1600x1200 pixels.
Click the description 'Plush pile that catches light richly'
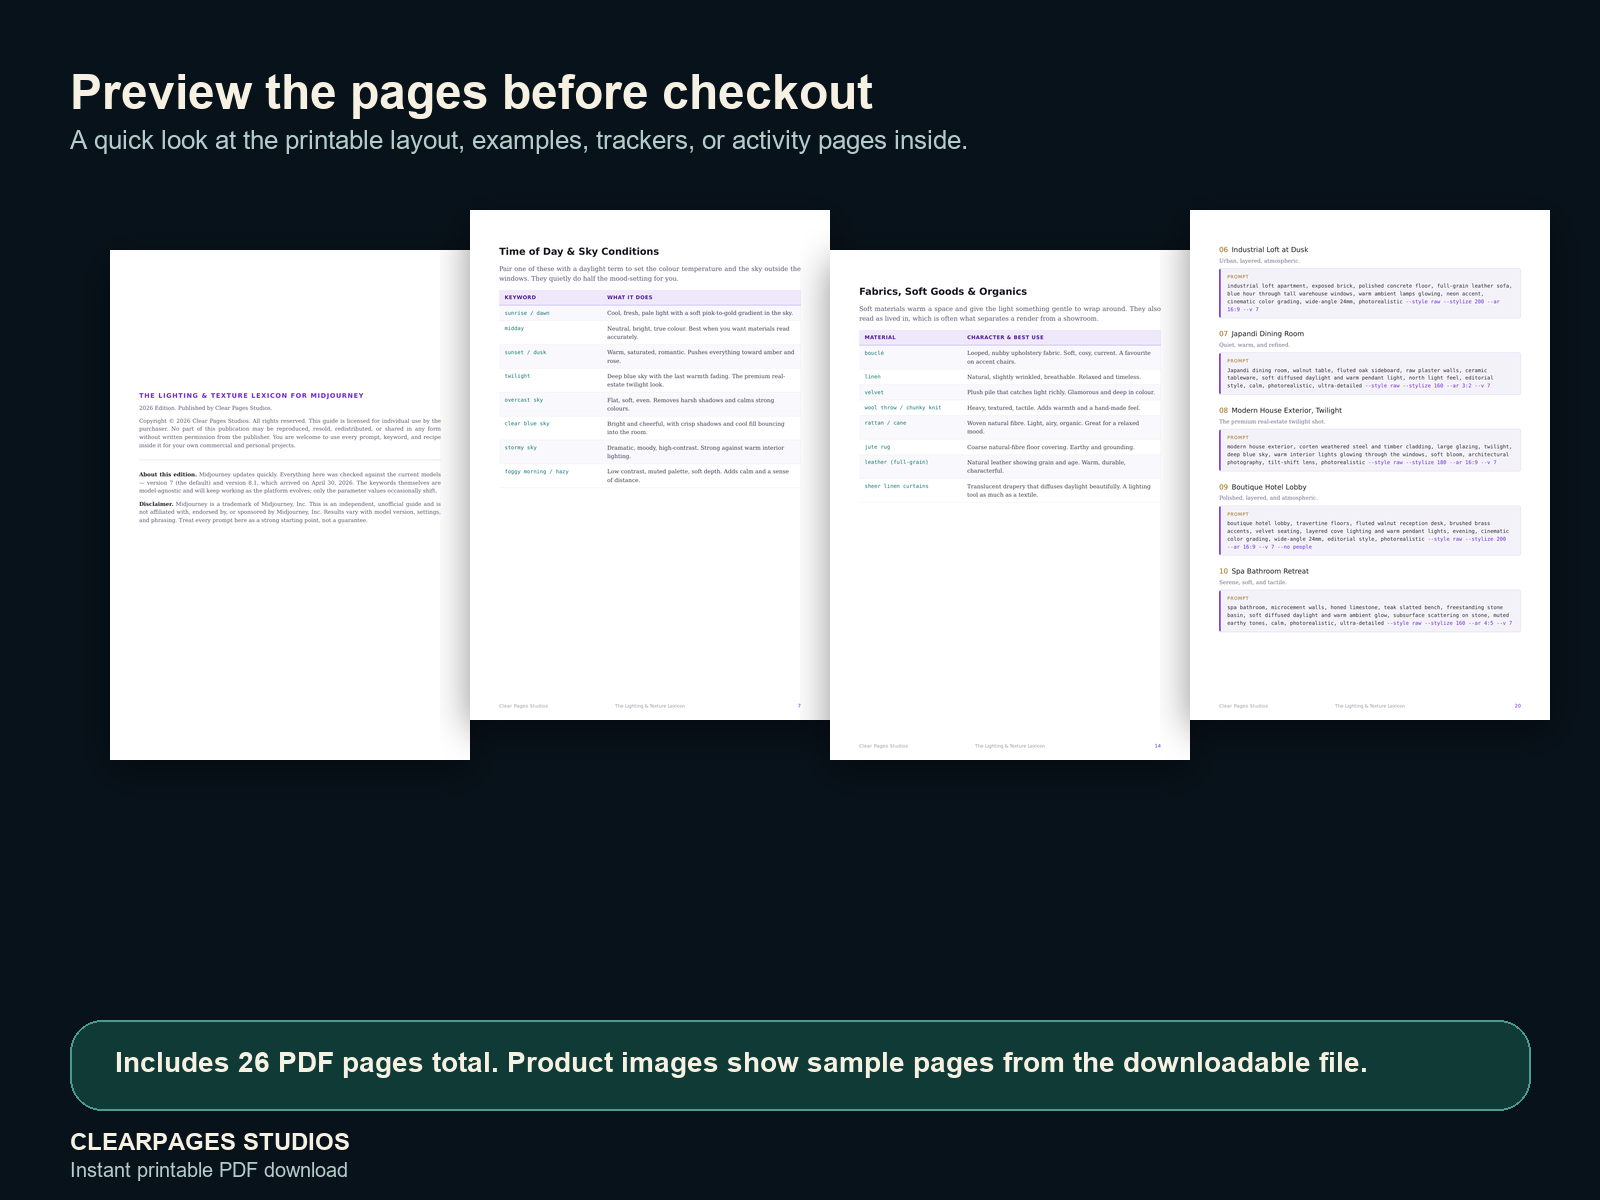pos(1060,392)
